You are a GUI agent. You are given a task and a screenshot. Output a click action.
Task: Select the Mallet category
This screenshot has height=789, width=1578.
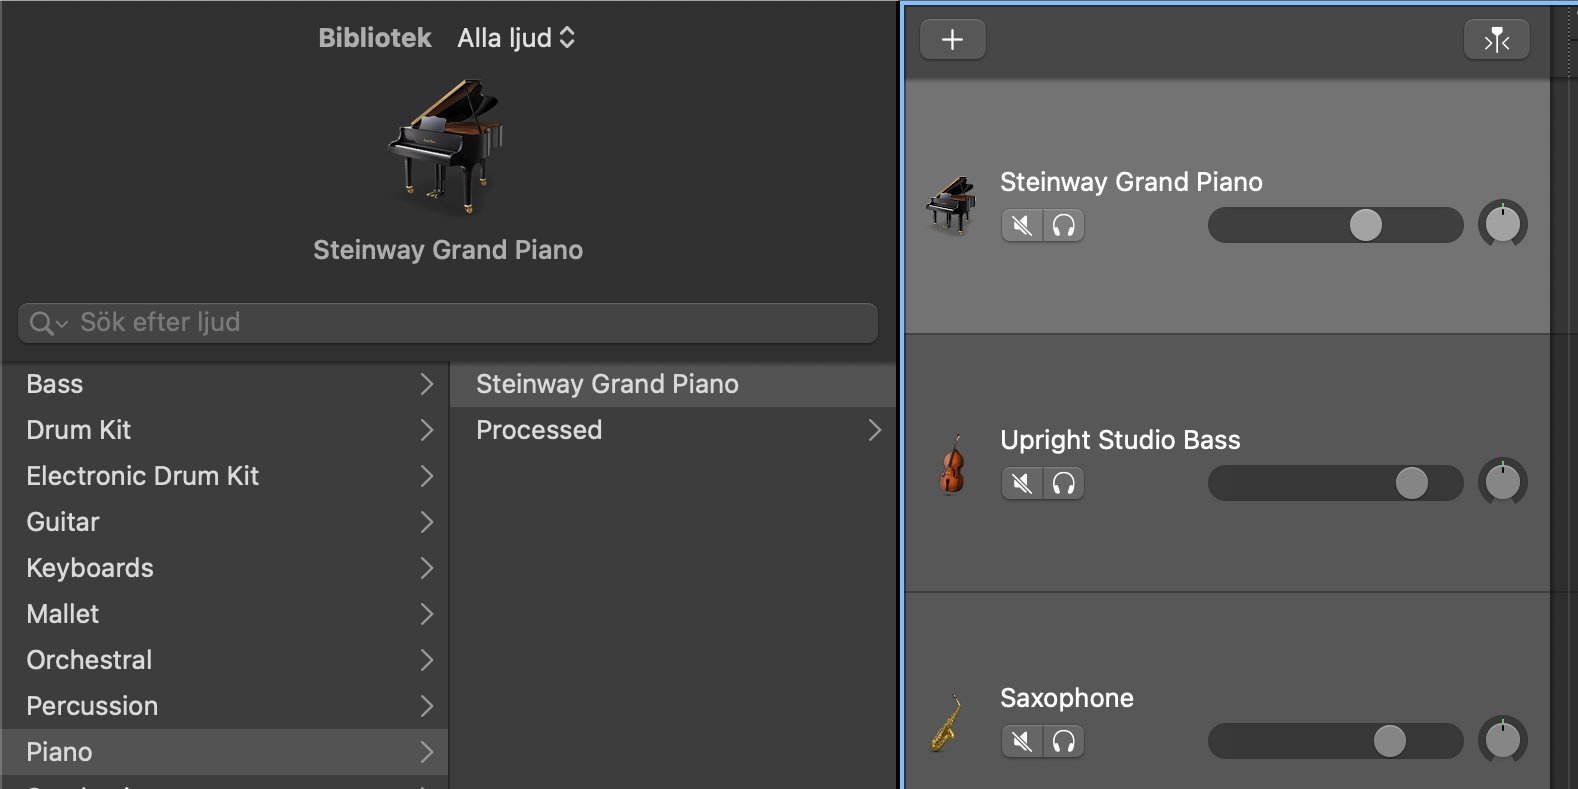point(225,614)
